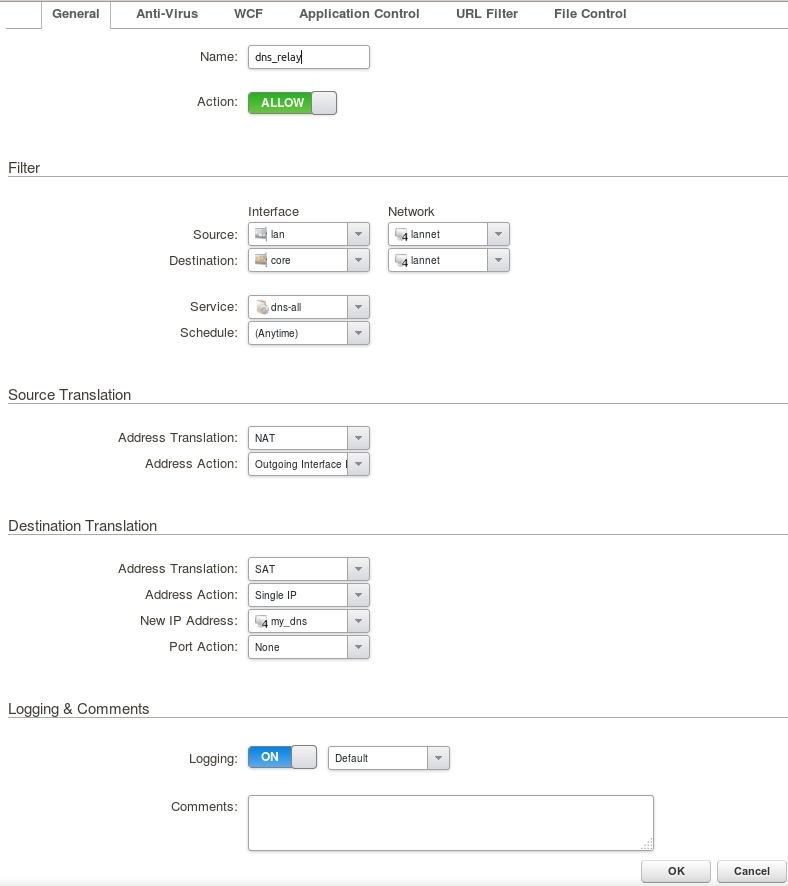
Task: Click the lannet icon in Source Network
Action: tap(402, 234)
